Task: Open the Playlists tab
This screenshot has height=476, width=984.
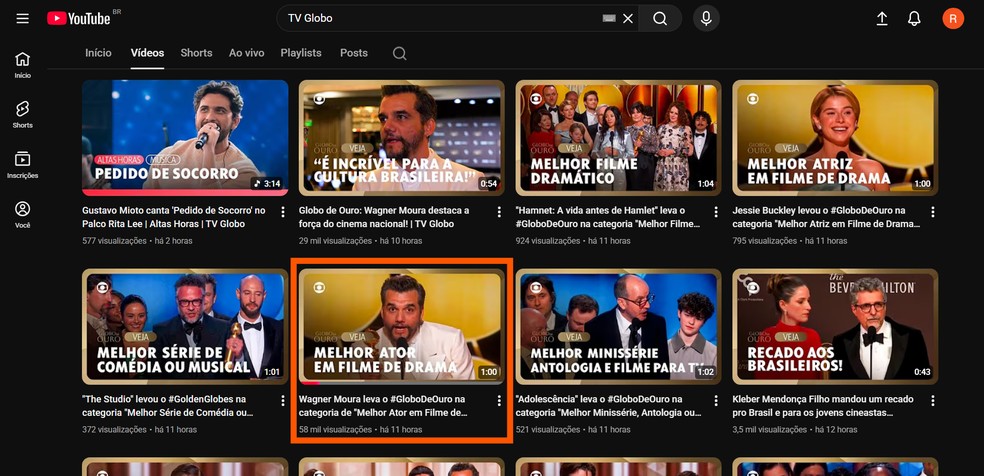Action: 301,53
